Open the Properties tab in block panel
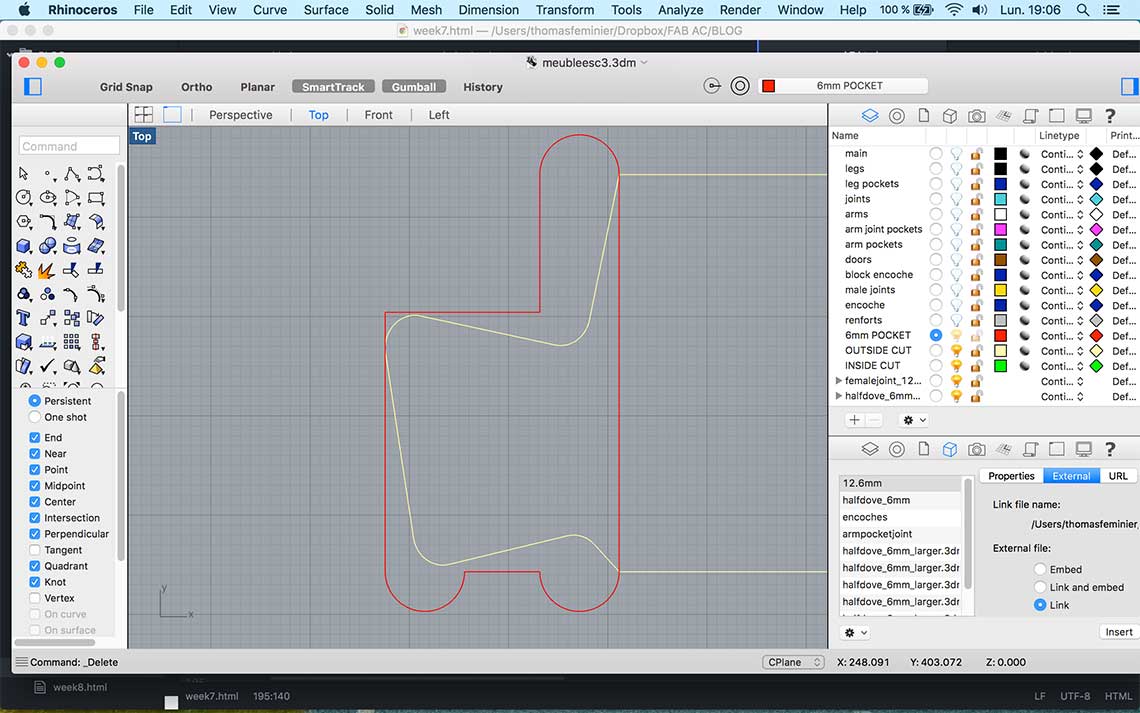 click(x=1011, y=476)
